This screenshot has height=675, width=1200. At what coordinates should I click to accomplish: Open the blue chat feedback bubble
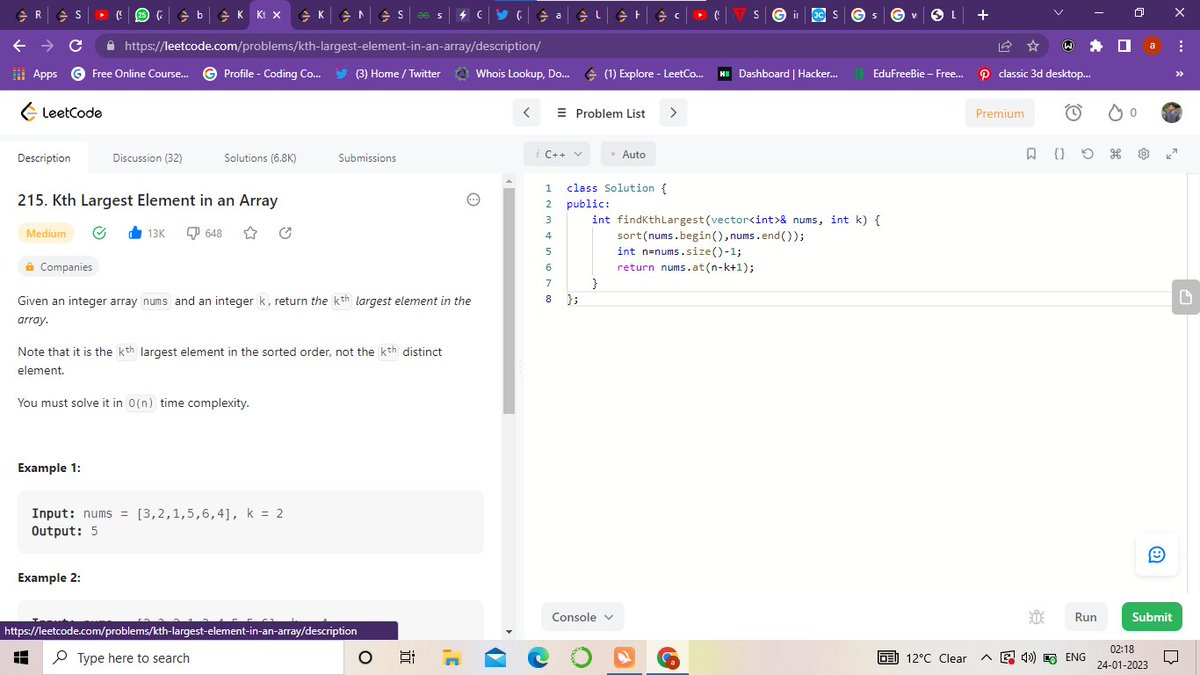pyautogui.click(x=1157, y=553)
